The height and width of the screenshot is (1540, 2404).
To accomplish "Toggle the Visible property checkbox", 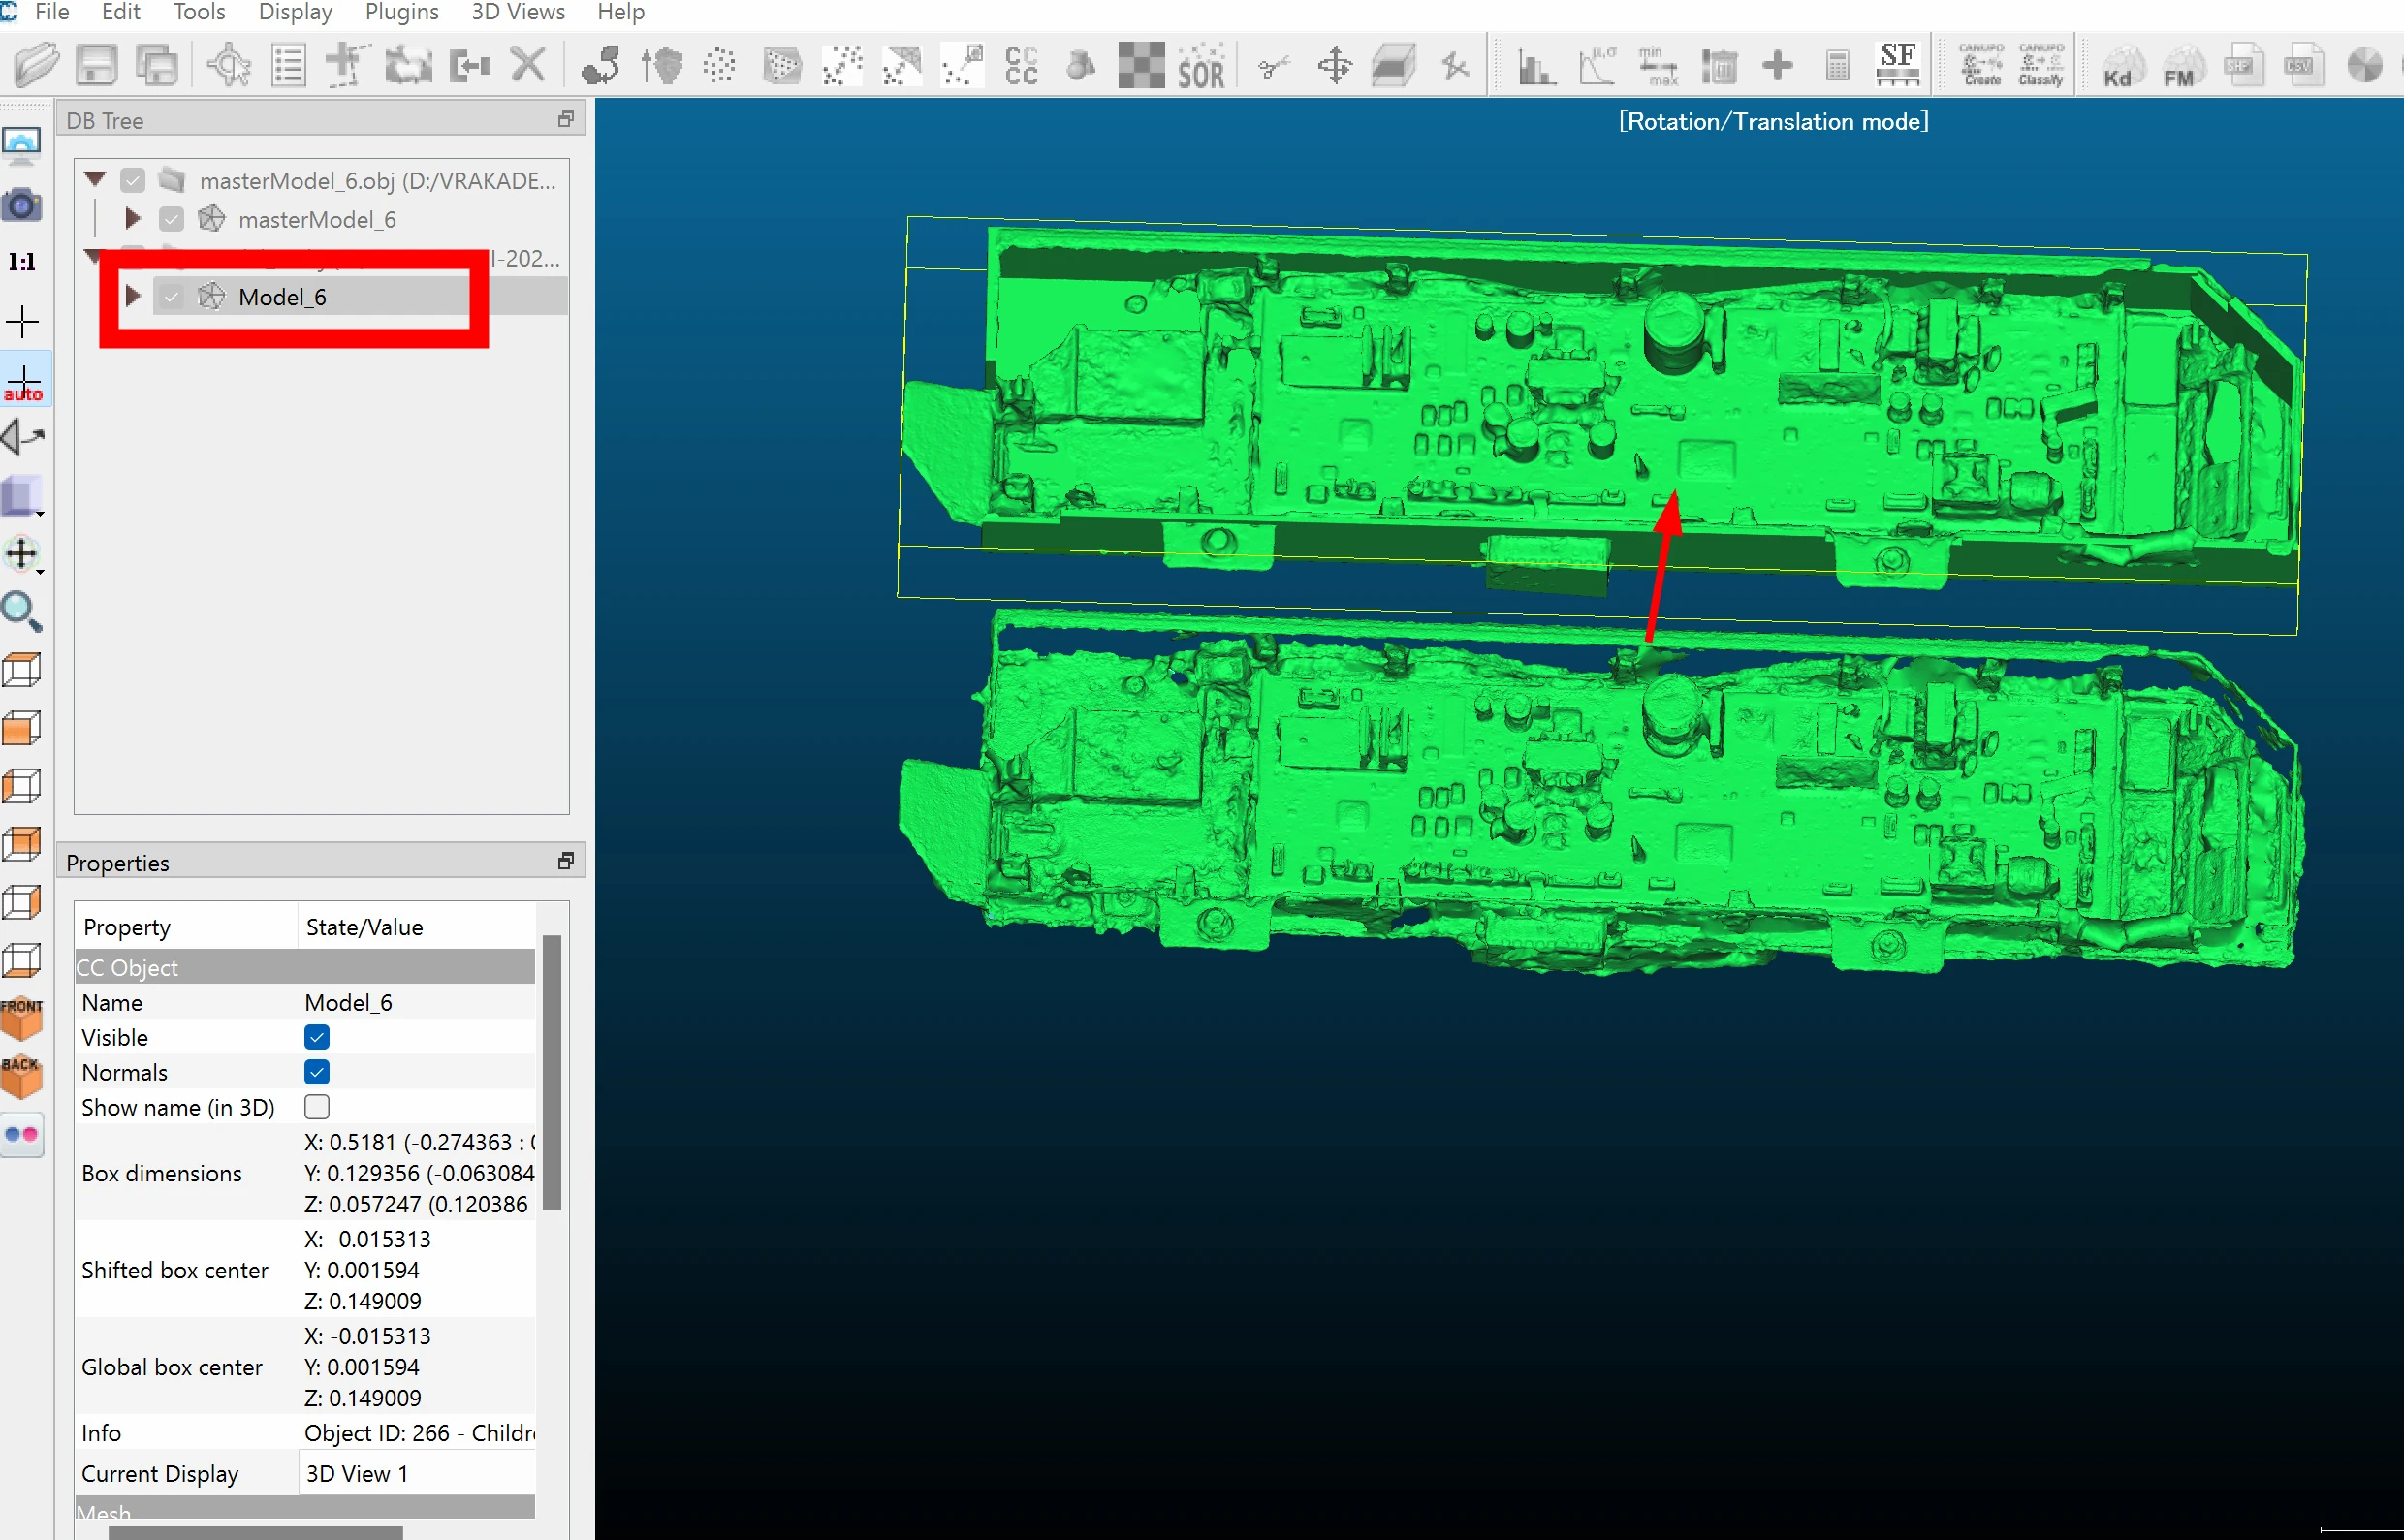I will 317,1037.
